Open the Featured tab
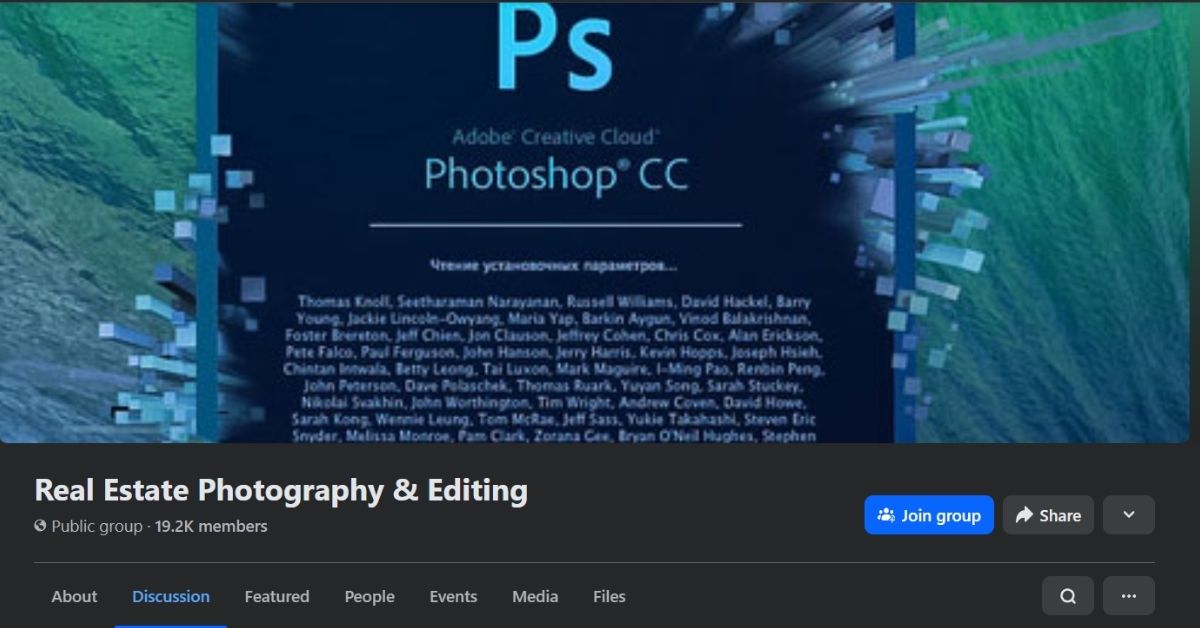1200x628 pixels. (x=277, y=597)
